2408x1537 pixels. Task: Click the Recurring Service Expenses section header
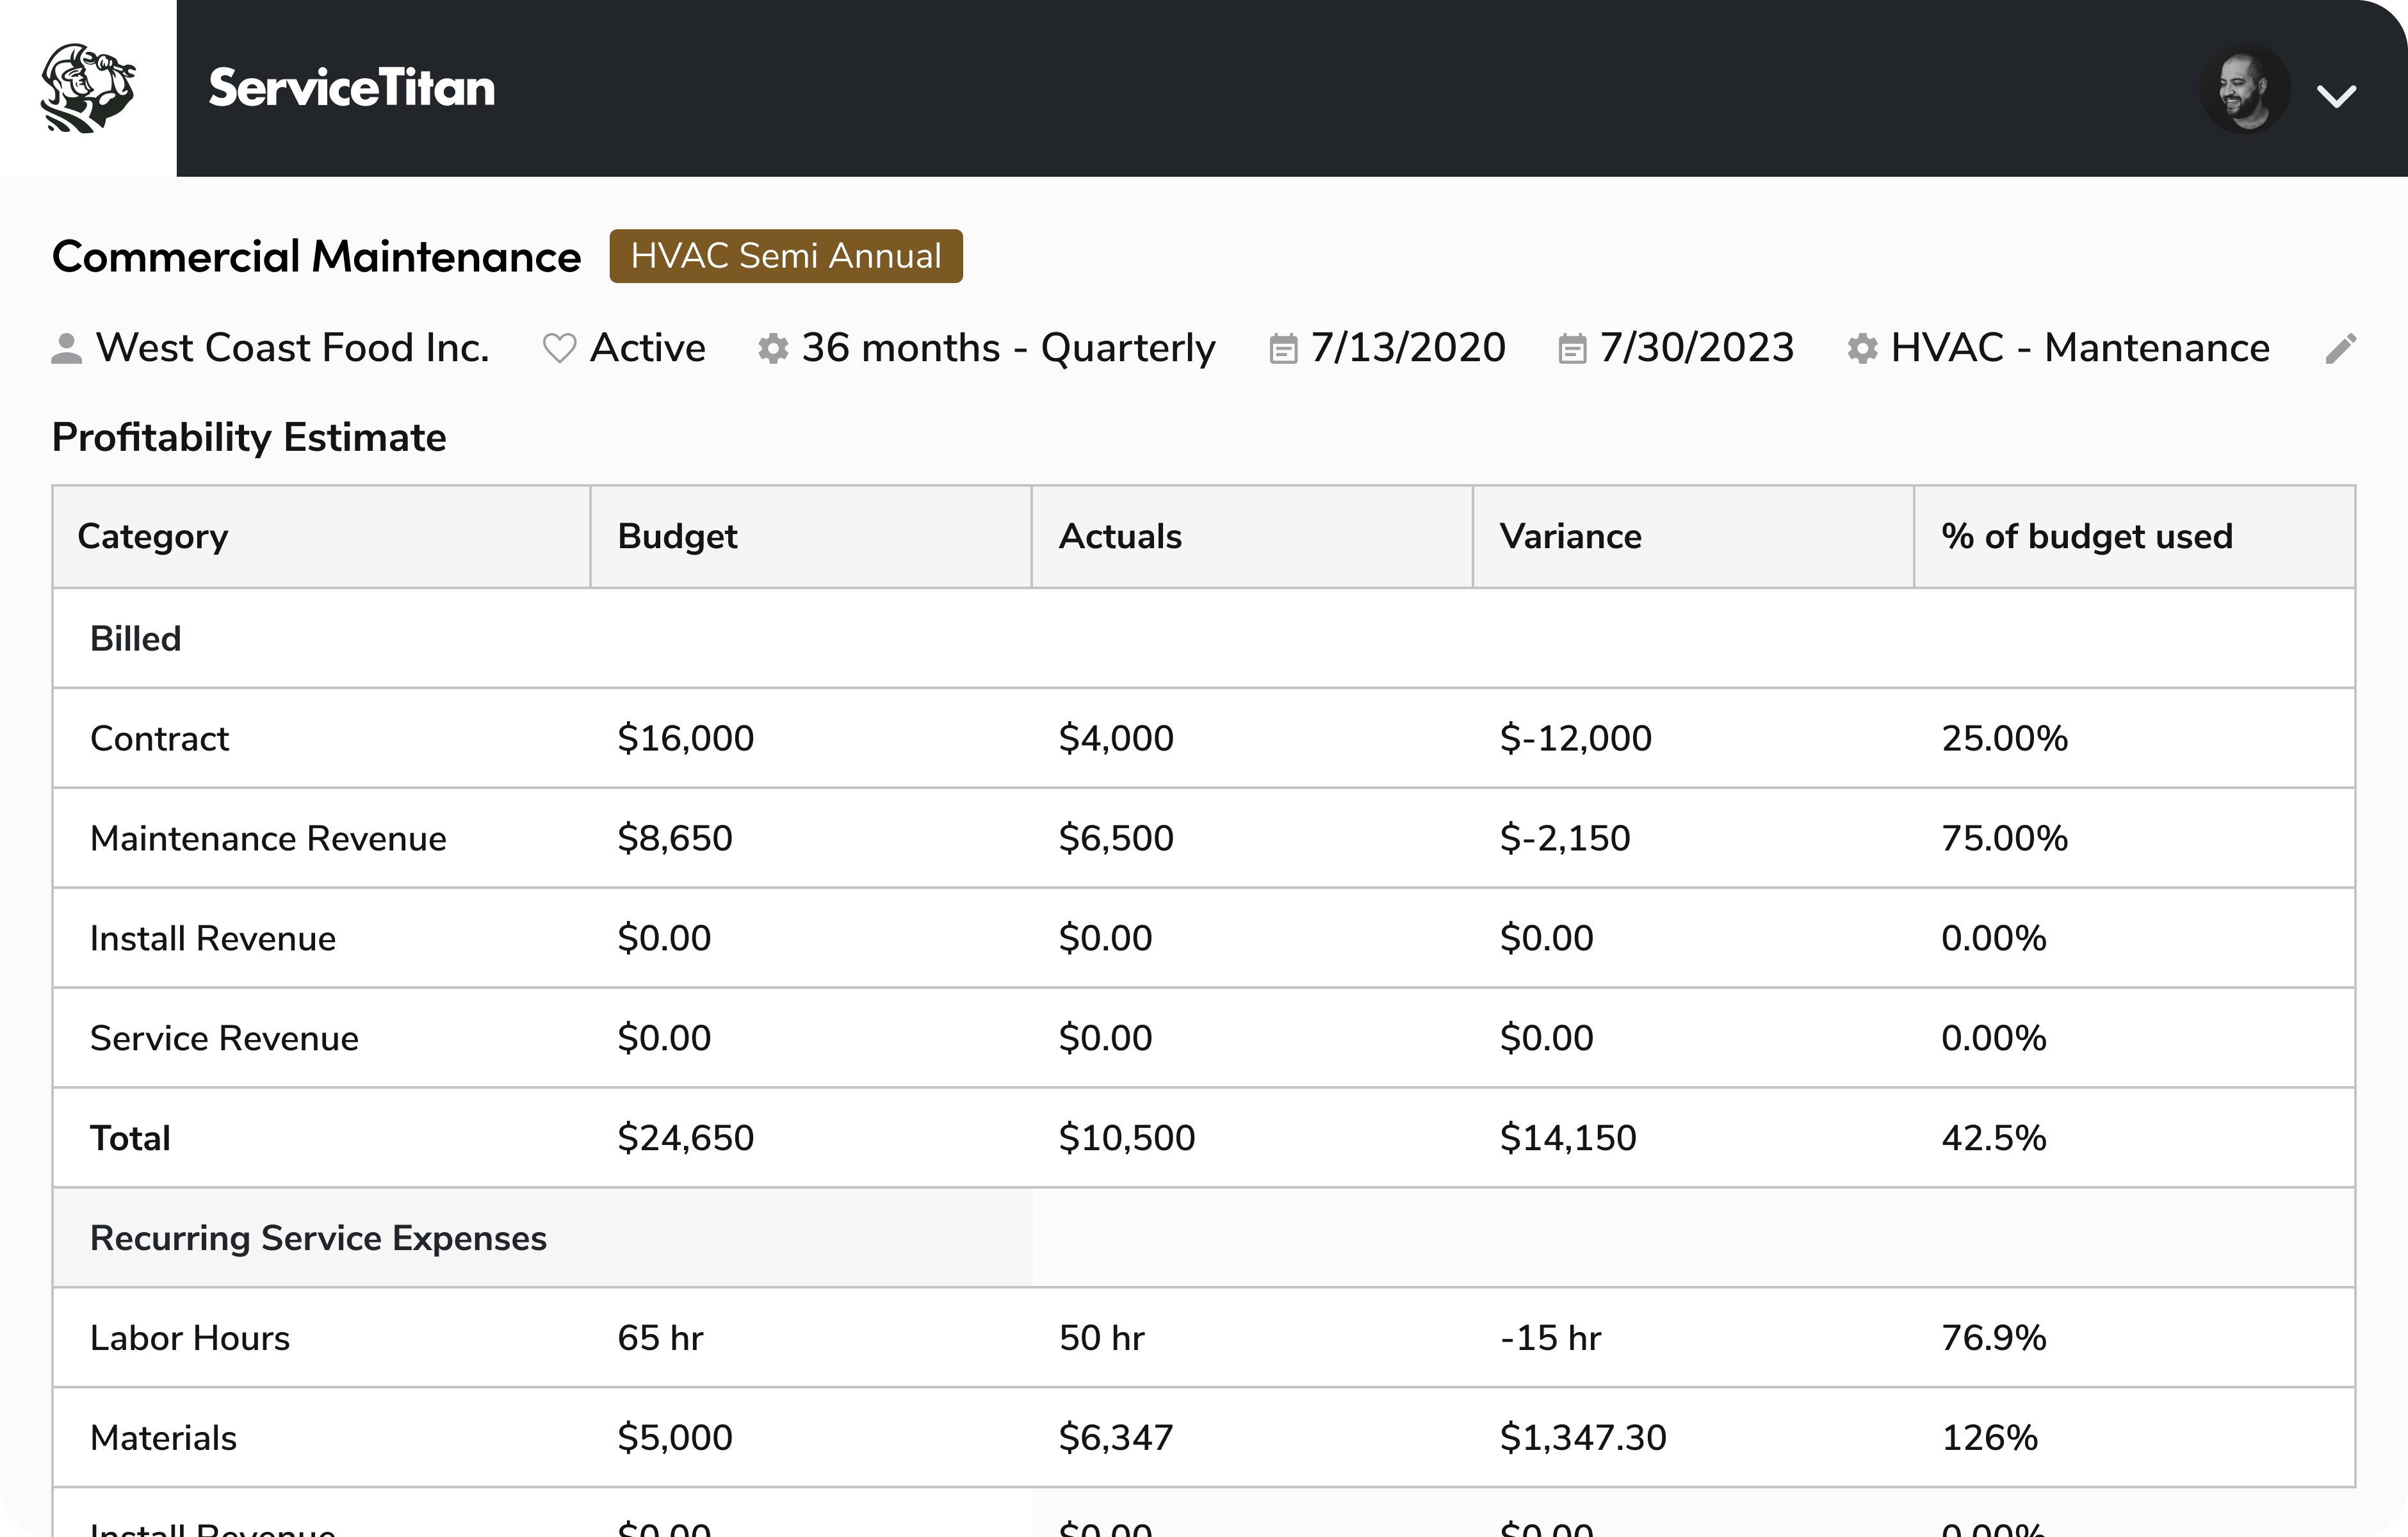(x=318, y=1238)
